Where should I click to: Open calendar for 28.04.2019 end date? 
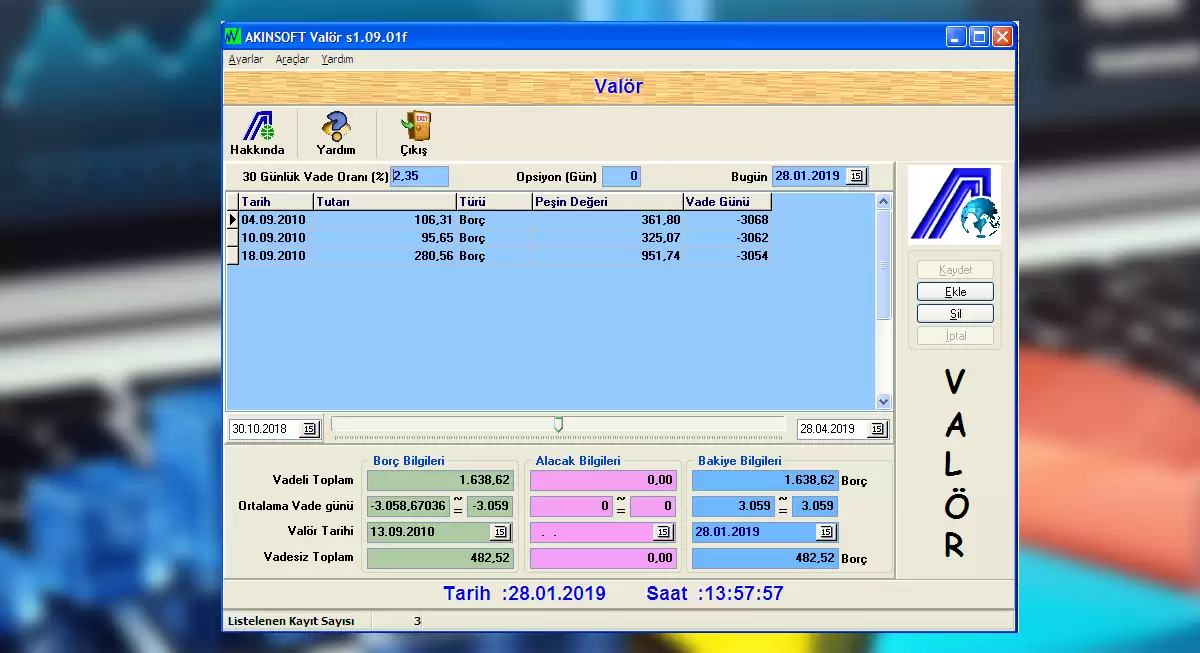(876, 429)
